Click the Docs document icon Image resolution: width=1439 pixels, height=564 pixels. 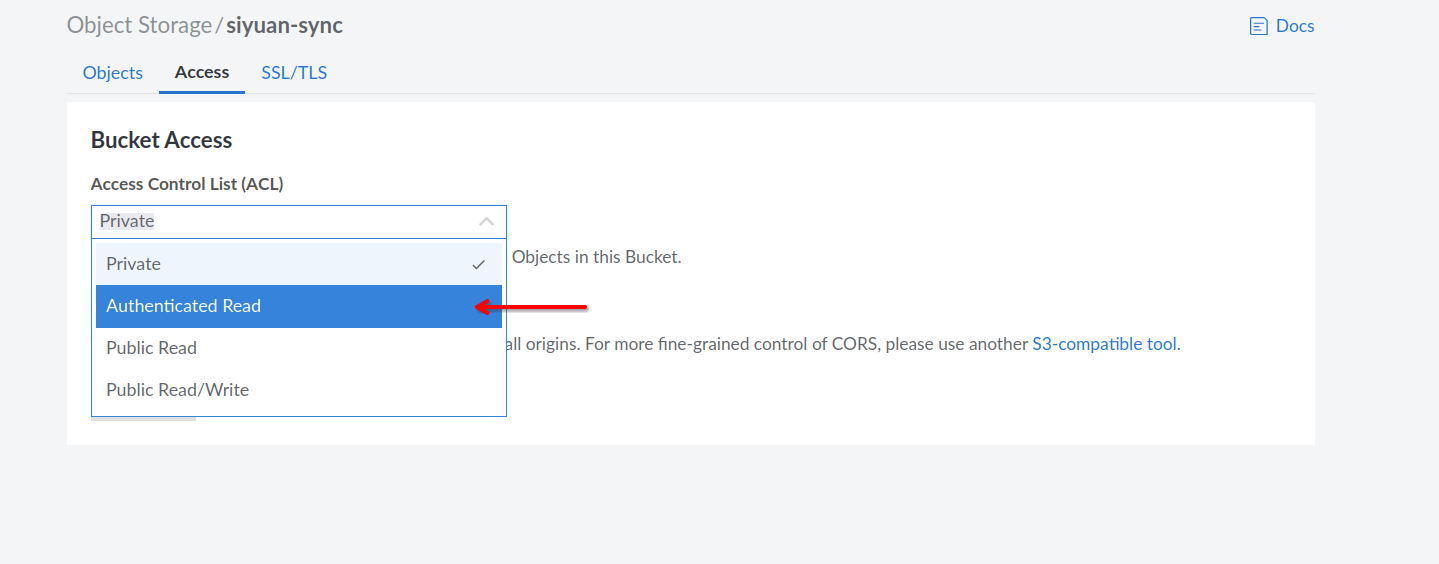[x=1258, y=27]
